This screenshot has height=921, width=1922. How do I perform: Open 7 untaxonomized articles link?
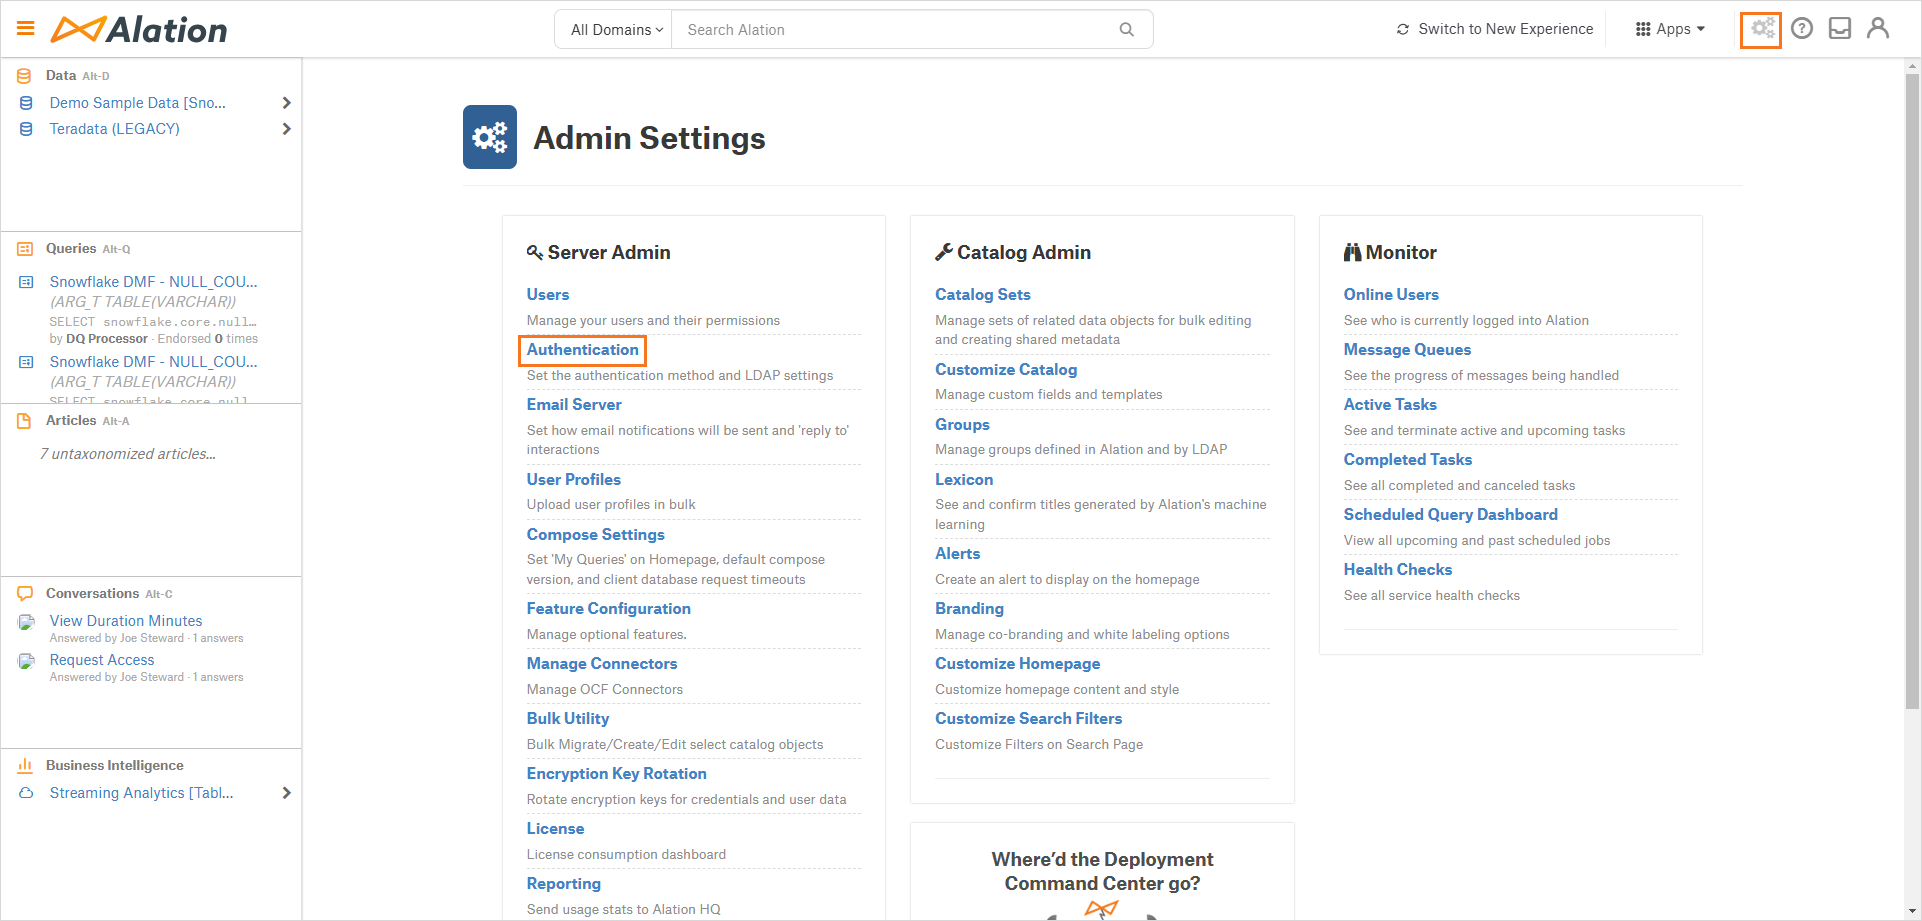(x=128, y=454)
